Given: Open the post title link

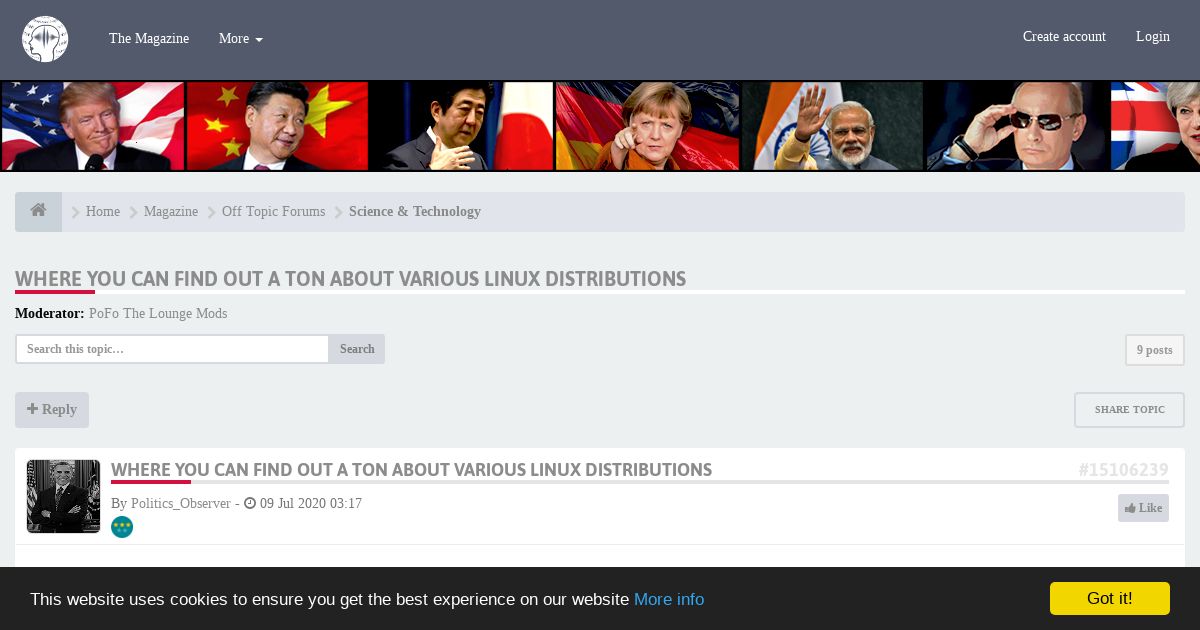Looking at the screenshot, I should (x=411, y=470).
